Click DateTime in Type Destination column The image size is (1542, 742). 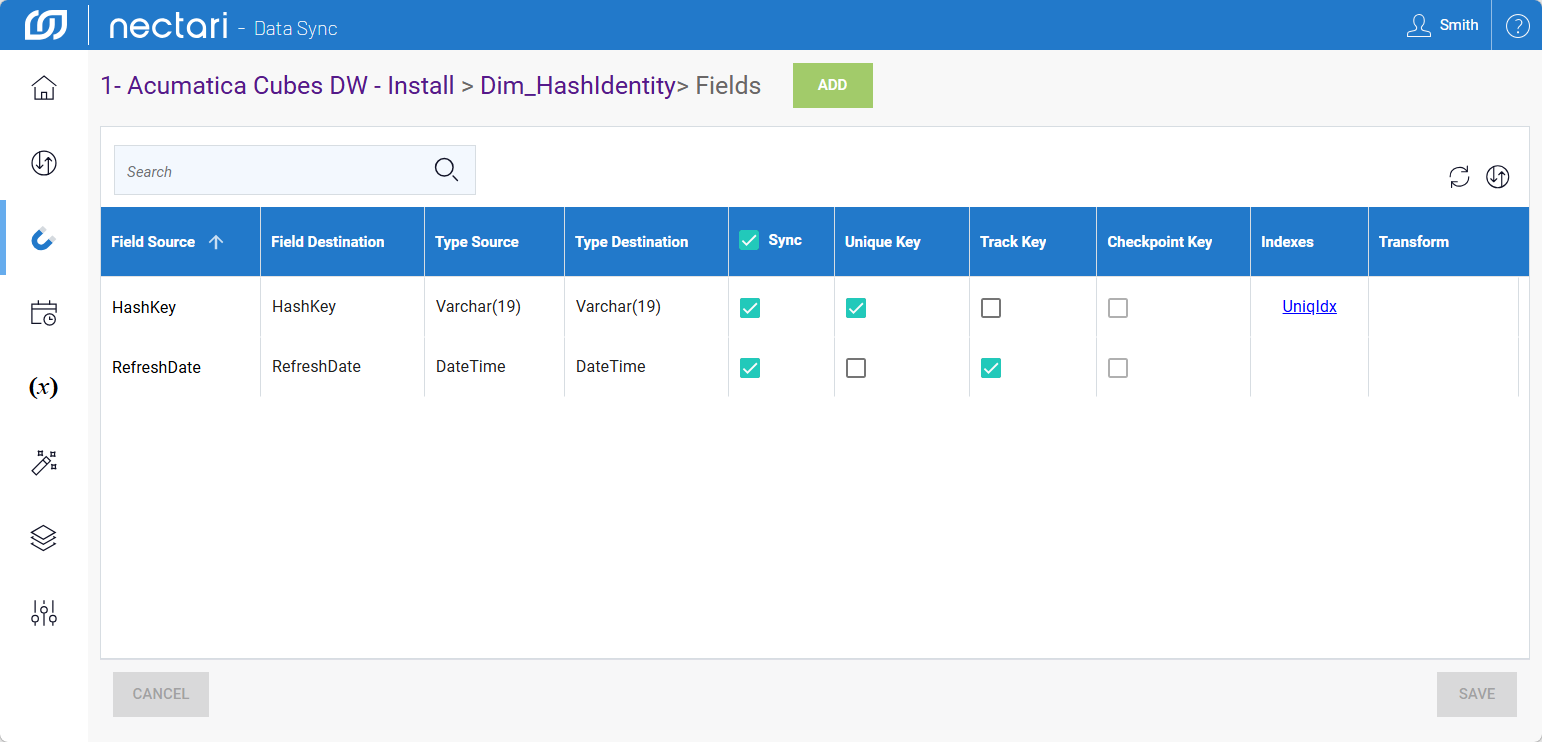coord(611,367)
